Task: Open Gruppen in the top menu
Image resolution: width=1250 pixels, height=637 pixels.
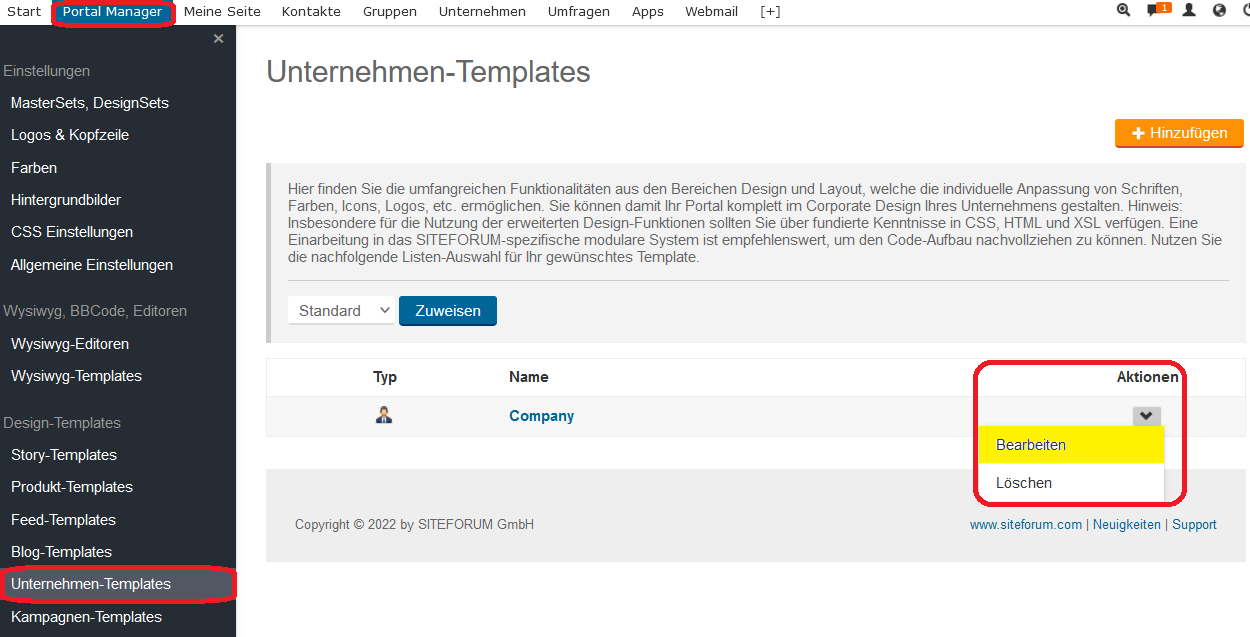Action: [390, 12]
